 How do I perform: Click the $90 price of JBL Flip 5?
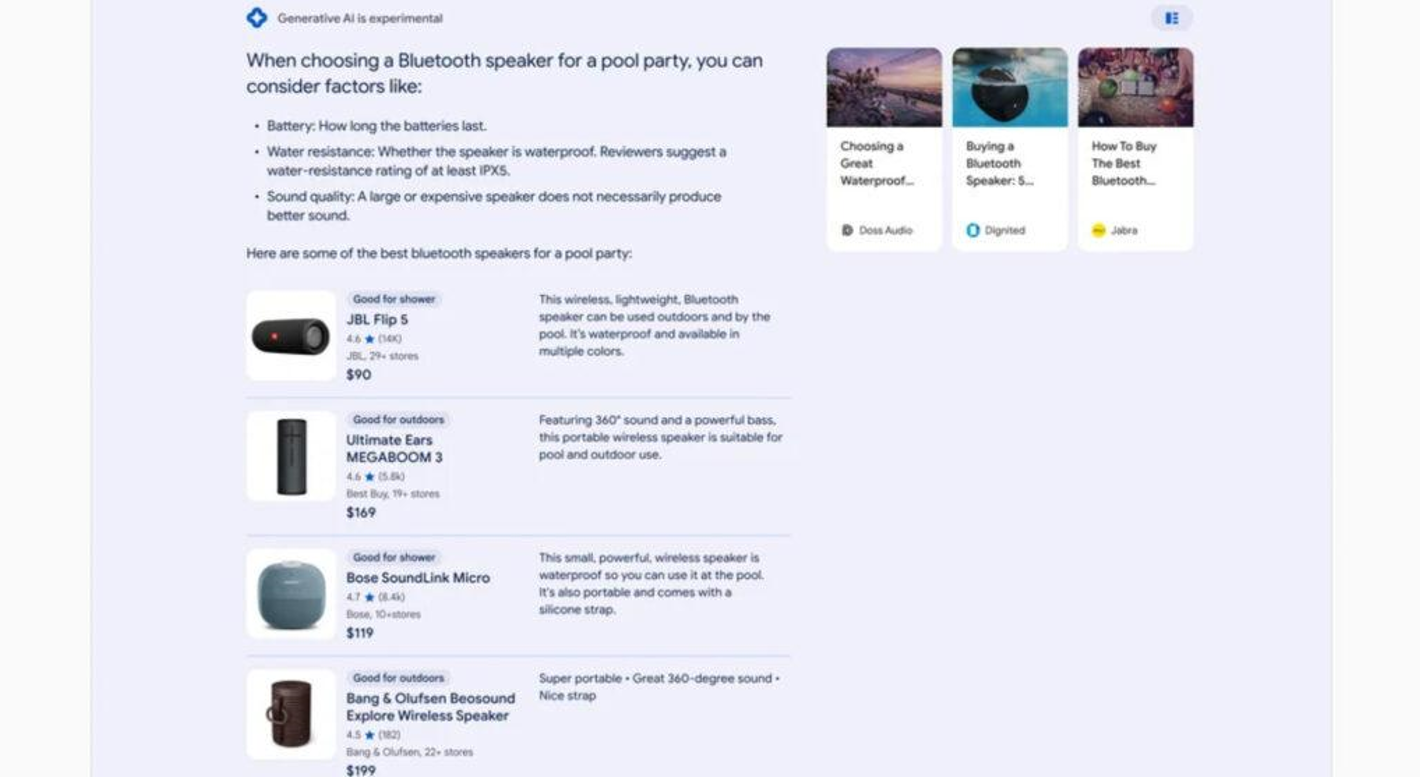[358, 374]
